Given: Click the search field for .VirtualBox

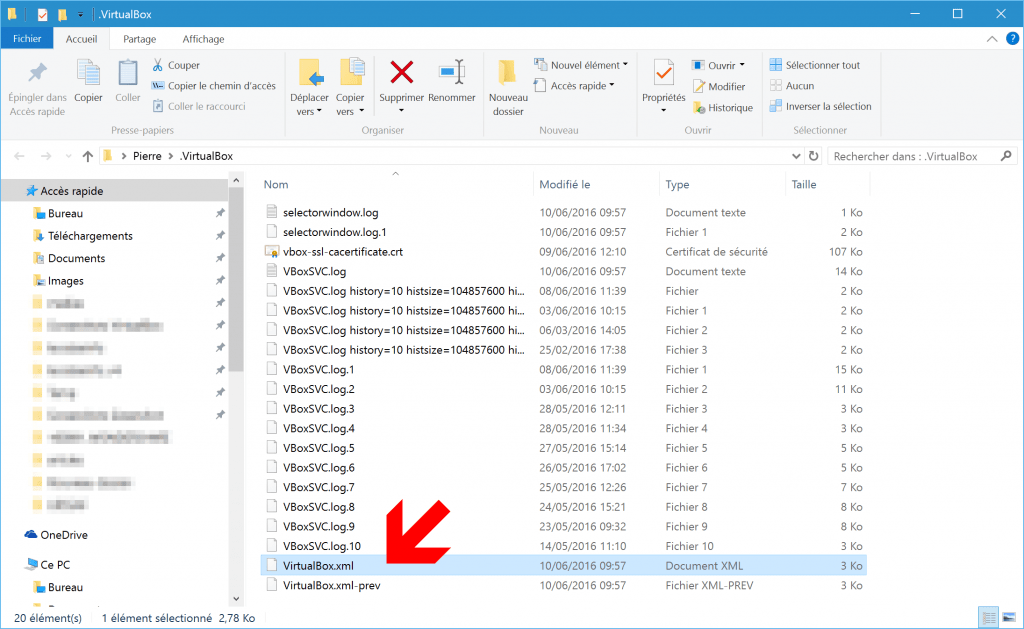Looking at the screenshot, I should coord(913,156).
